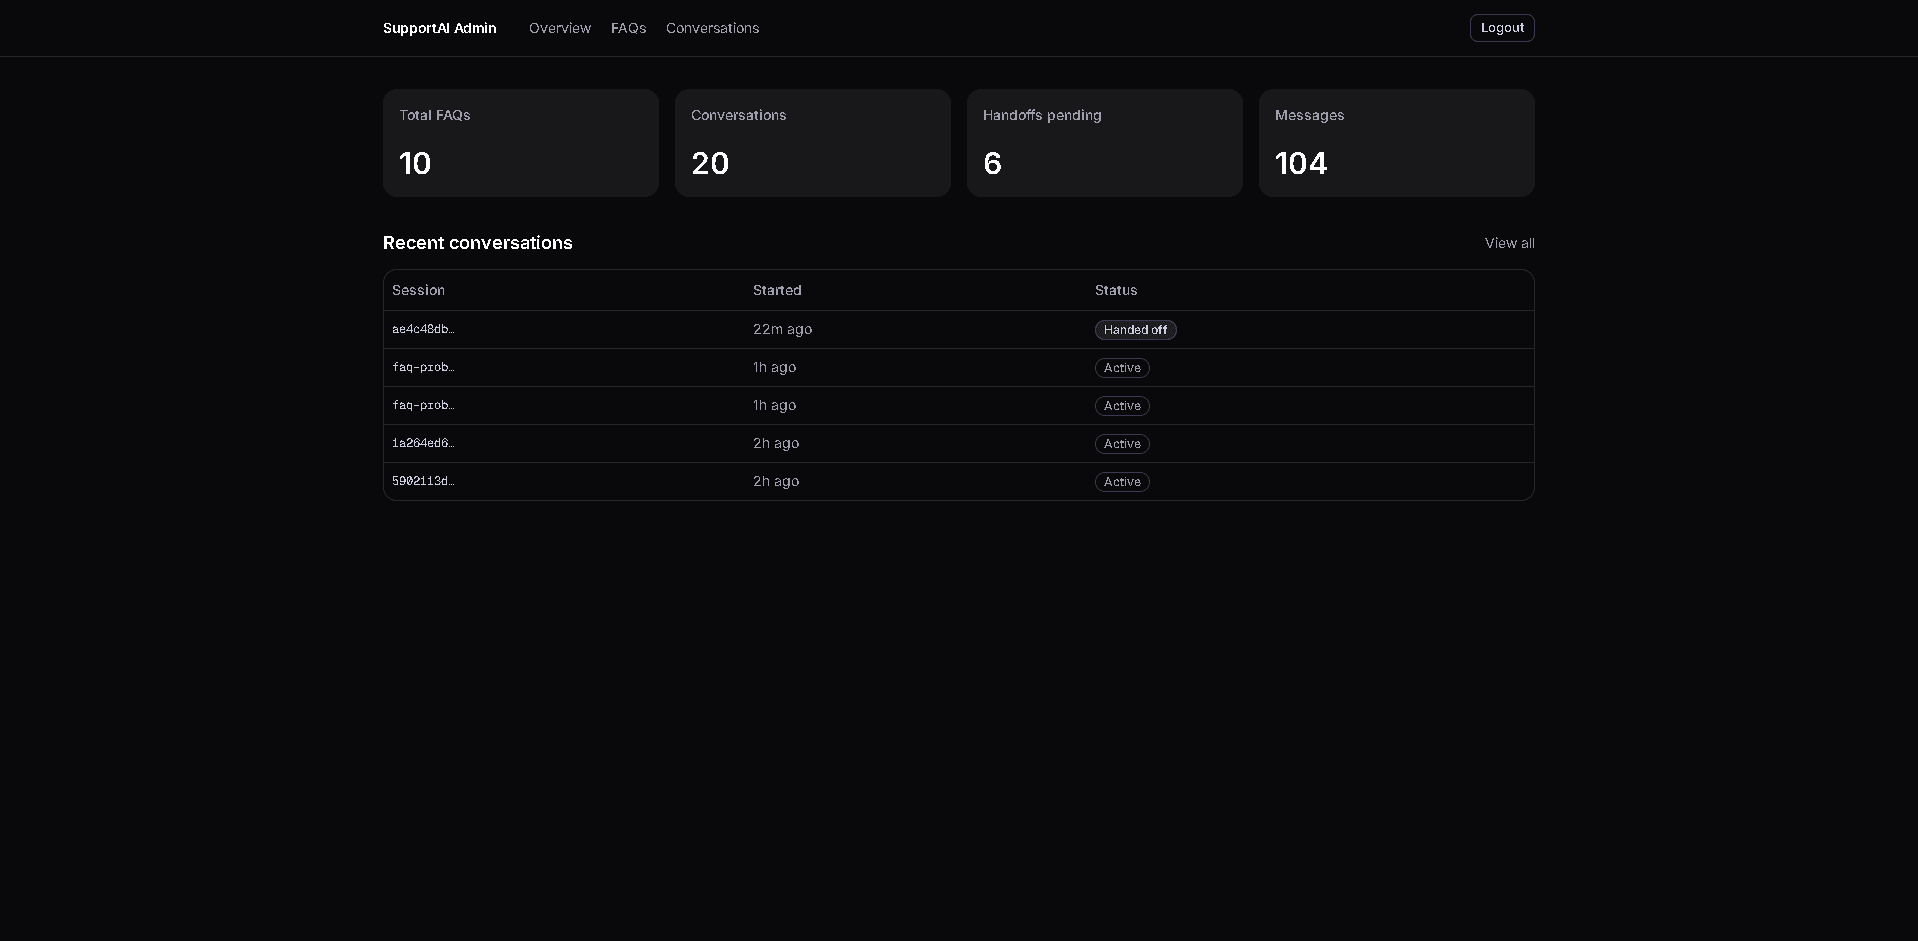Select the Handoffs pending card

[x=1105, y=143]
